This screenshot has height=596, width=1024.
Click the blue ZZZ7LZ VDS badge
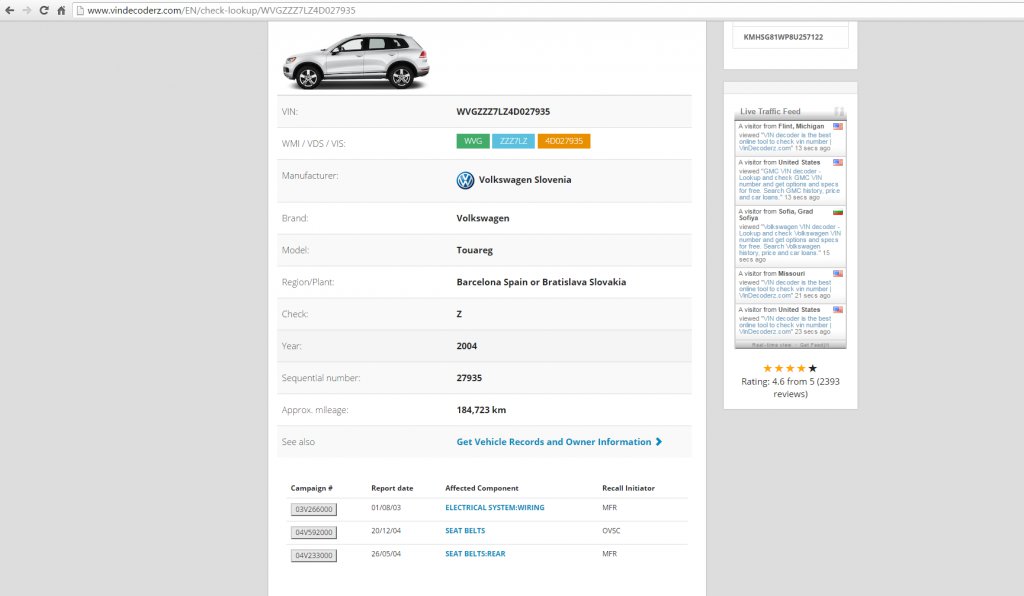tap(513, 141)
